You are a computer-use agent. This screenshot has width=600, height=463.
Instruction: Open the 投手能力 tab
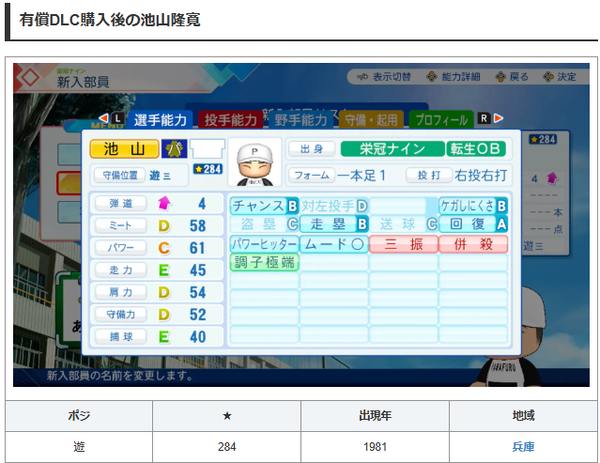tap(230, 119)
